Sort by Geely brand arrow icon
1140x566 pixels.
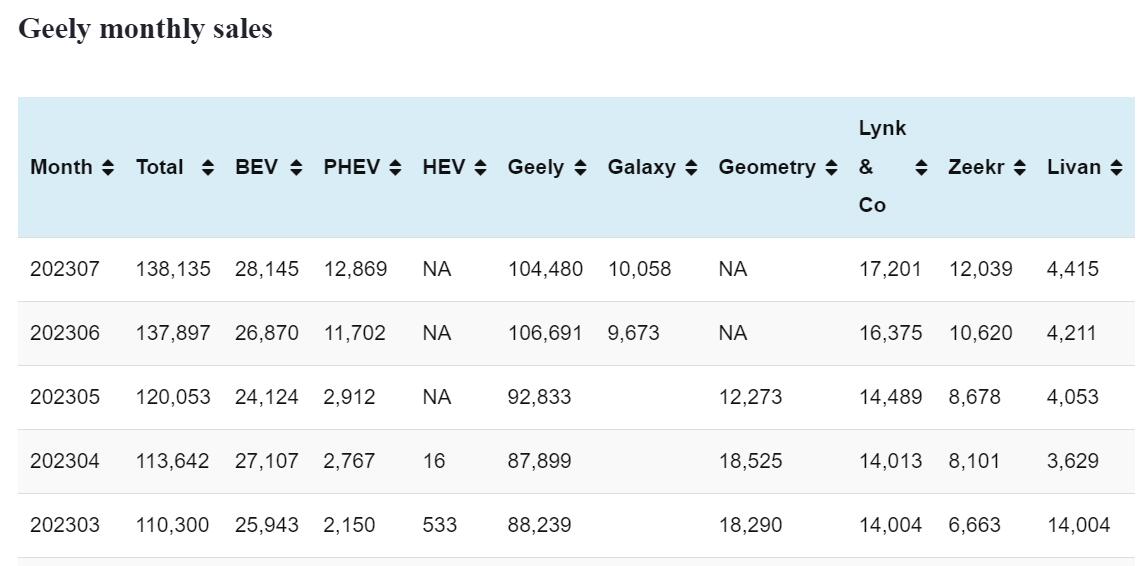coord(579,168)
